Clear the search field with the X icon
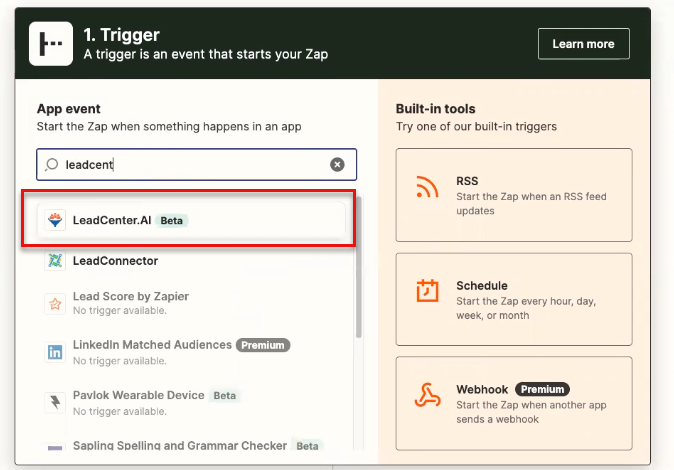This screenshot has width=674, height=470. (x=337, y=164)
